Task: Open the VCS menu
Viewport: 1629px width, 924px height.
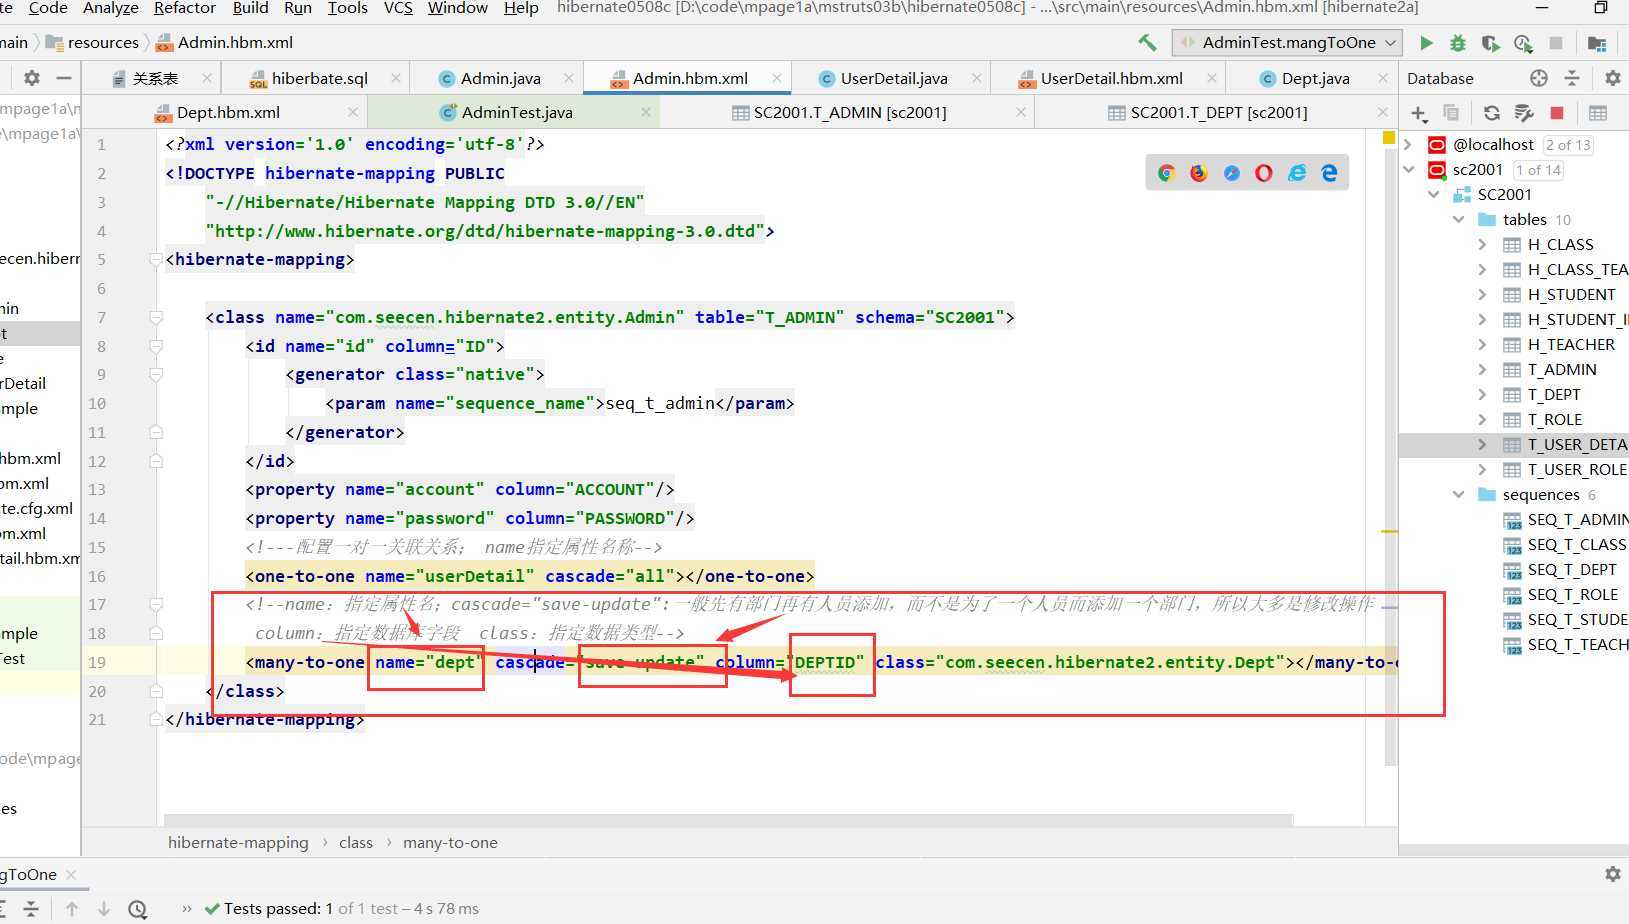Action: pyautogui.click(x=398, y=8)
